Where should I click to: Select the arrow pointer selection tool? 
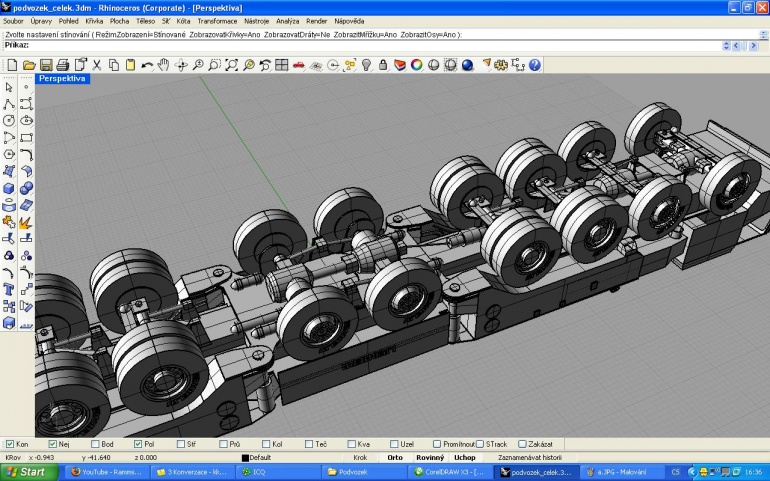(9, 87)
